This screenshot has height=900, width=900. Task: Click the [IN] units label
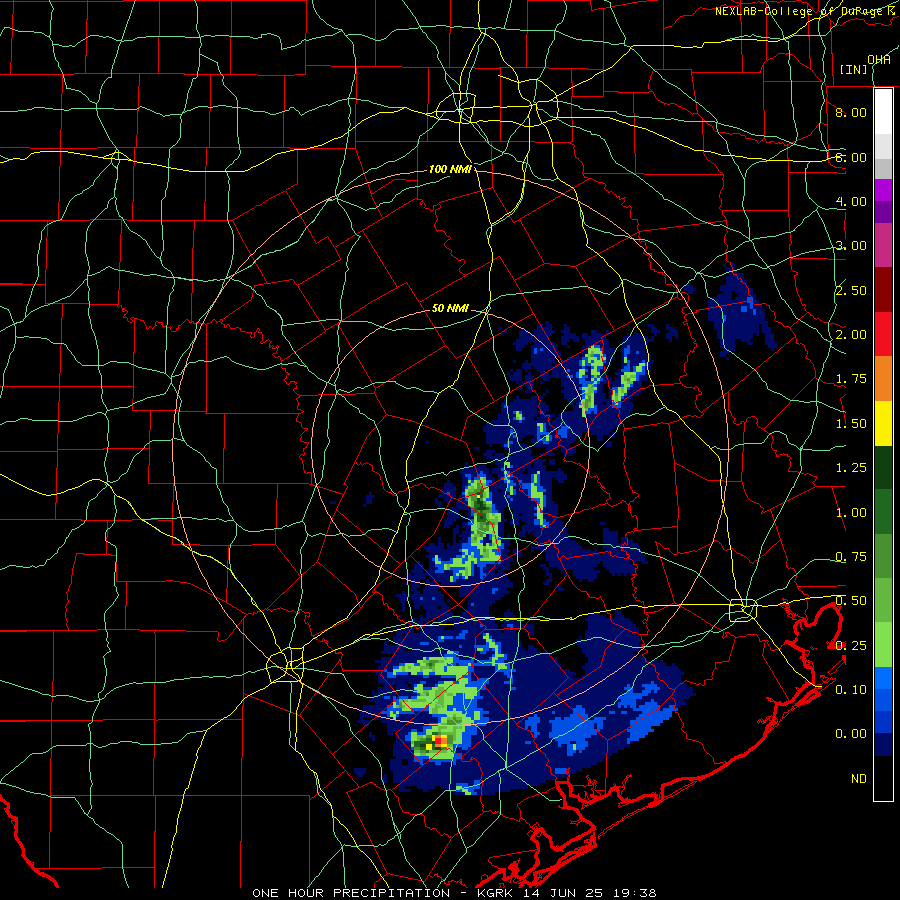click(853, 69)
